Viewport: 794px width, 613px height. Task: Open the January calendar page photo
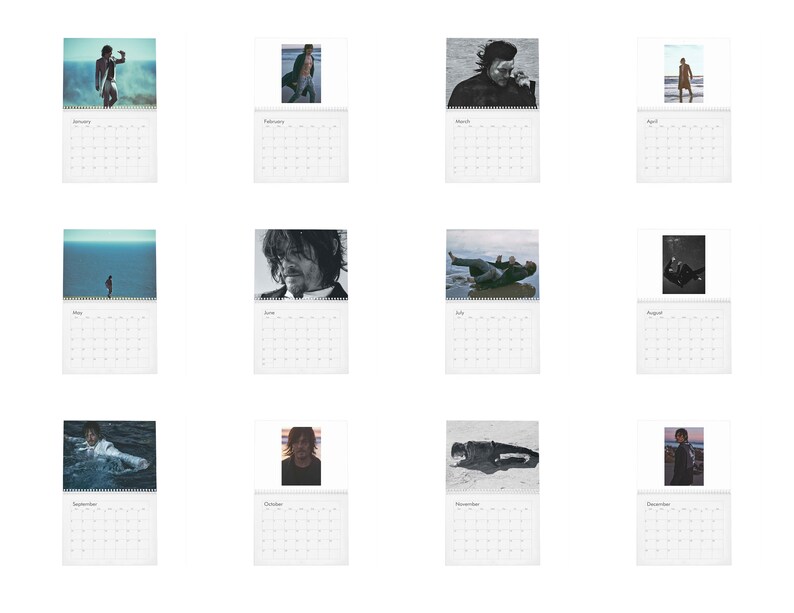tap(109, 73)
